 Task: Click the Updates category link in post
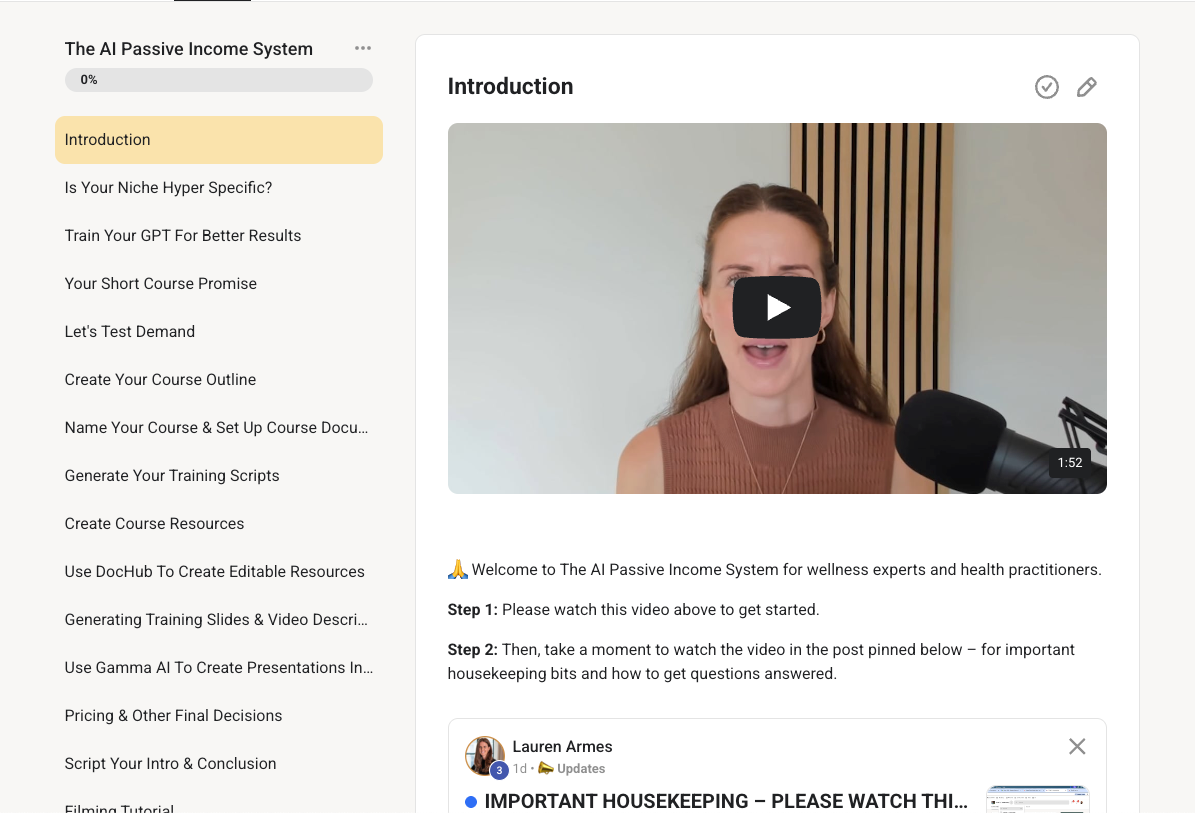580,769
